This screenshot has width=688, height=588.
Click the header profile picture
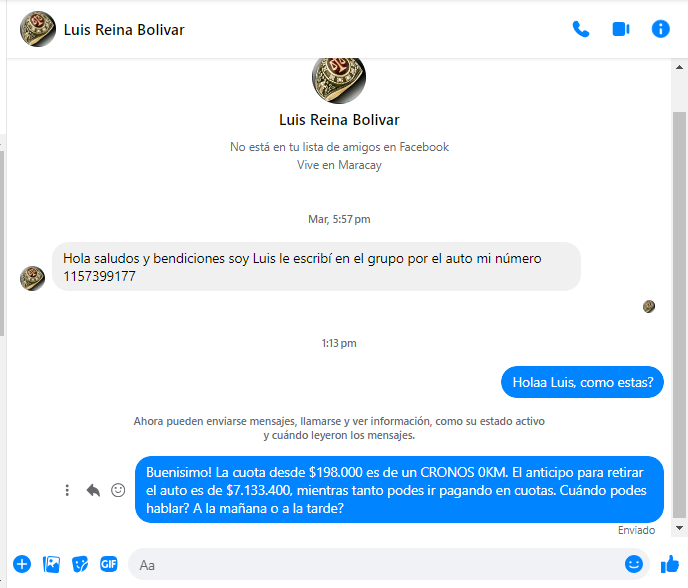coord(38,29)
